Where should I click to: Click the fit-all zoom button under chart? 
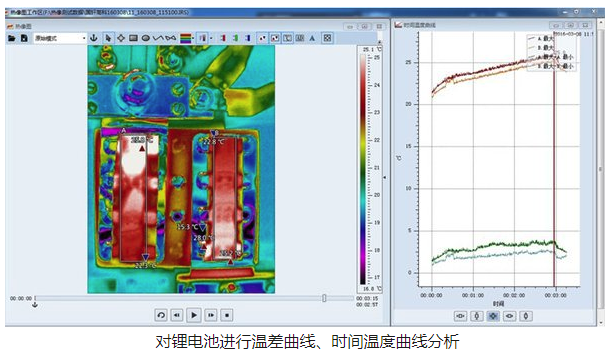(x=493, y=316)
